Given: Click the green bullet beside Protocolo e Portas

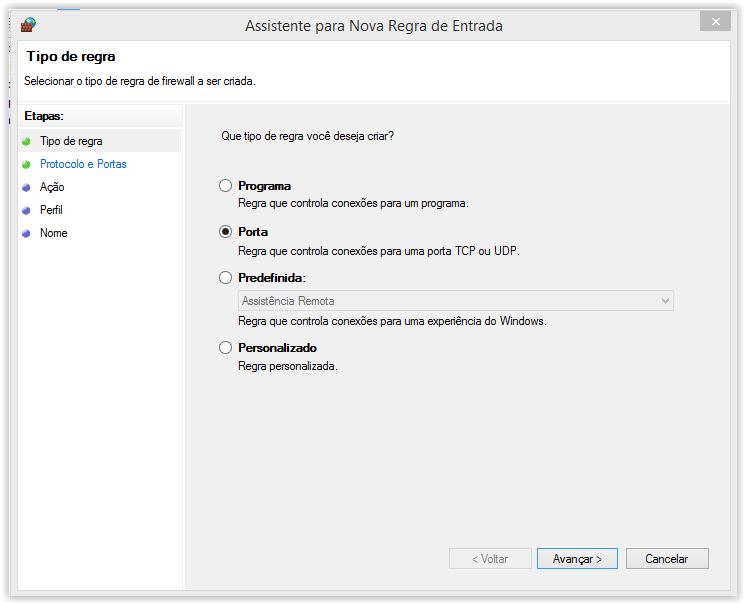Looking at the screenshot, I should [x=26, y=165].
